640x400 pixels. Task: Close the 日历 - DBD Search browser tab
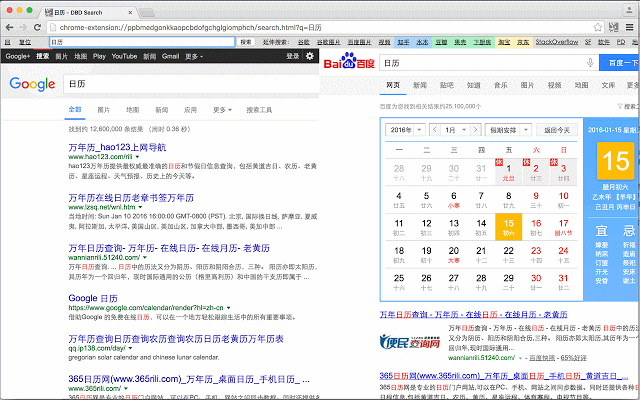(130, 12)
